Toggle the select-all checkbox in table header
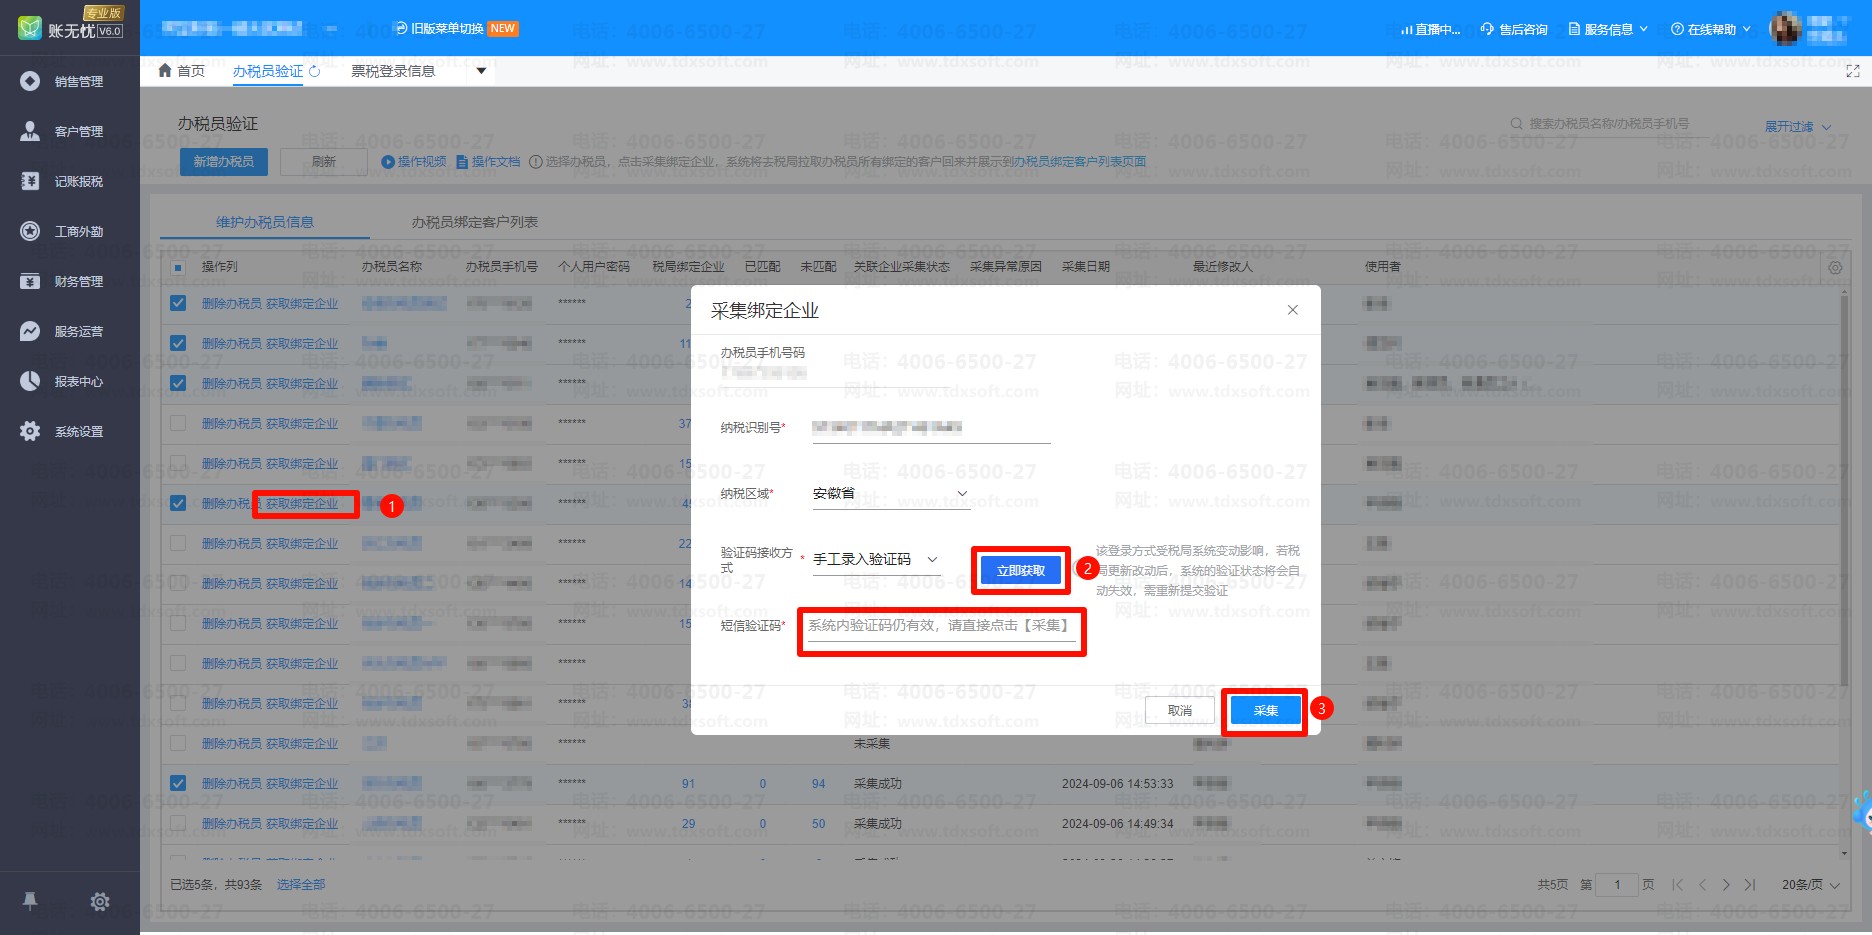The width and height of the screenshot is (1872, 935). click(178, 267)
